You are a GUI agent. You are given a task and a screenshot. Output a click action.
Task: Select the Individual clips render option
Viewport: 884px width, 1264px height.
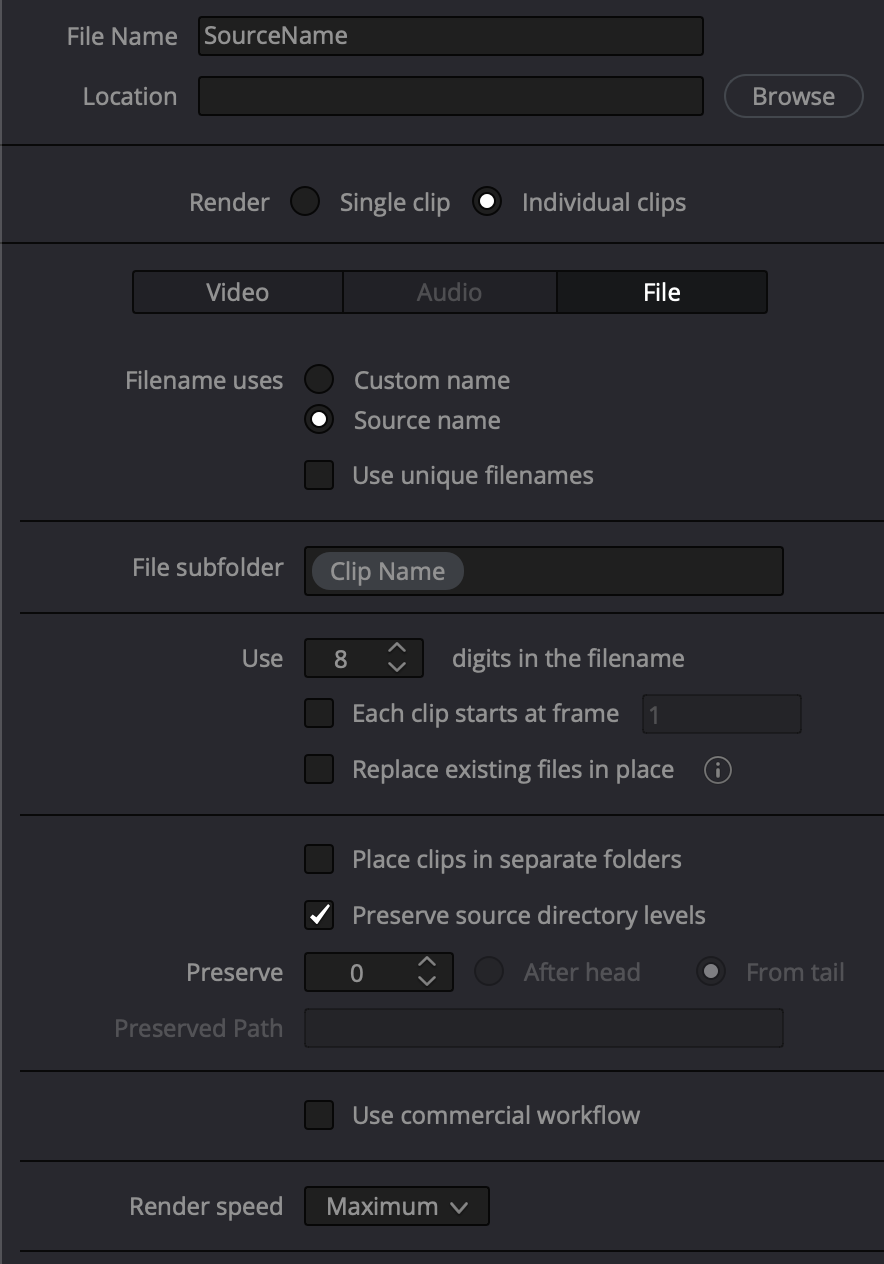[x=487, y=202]
